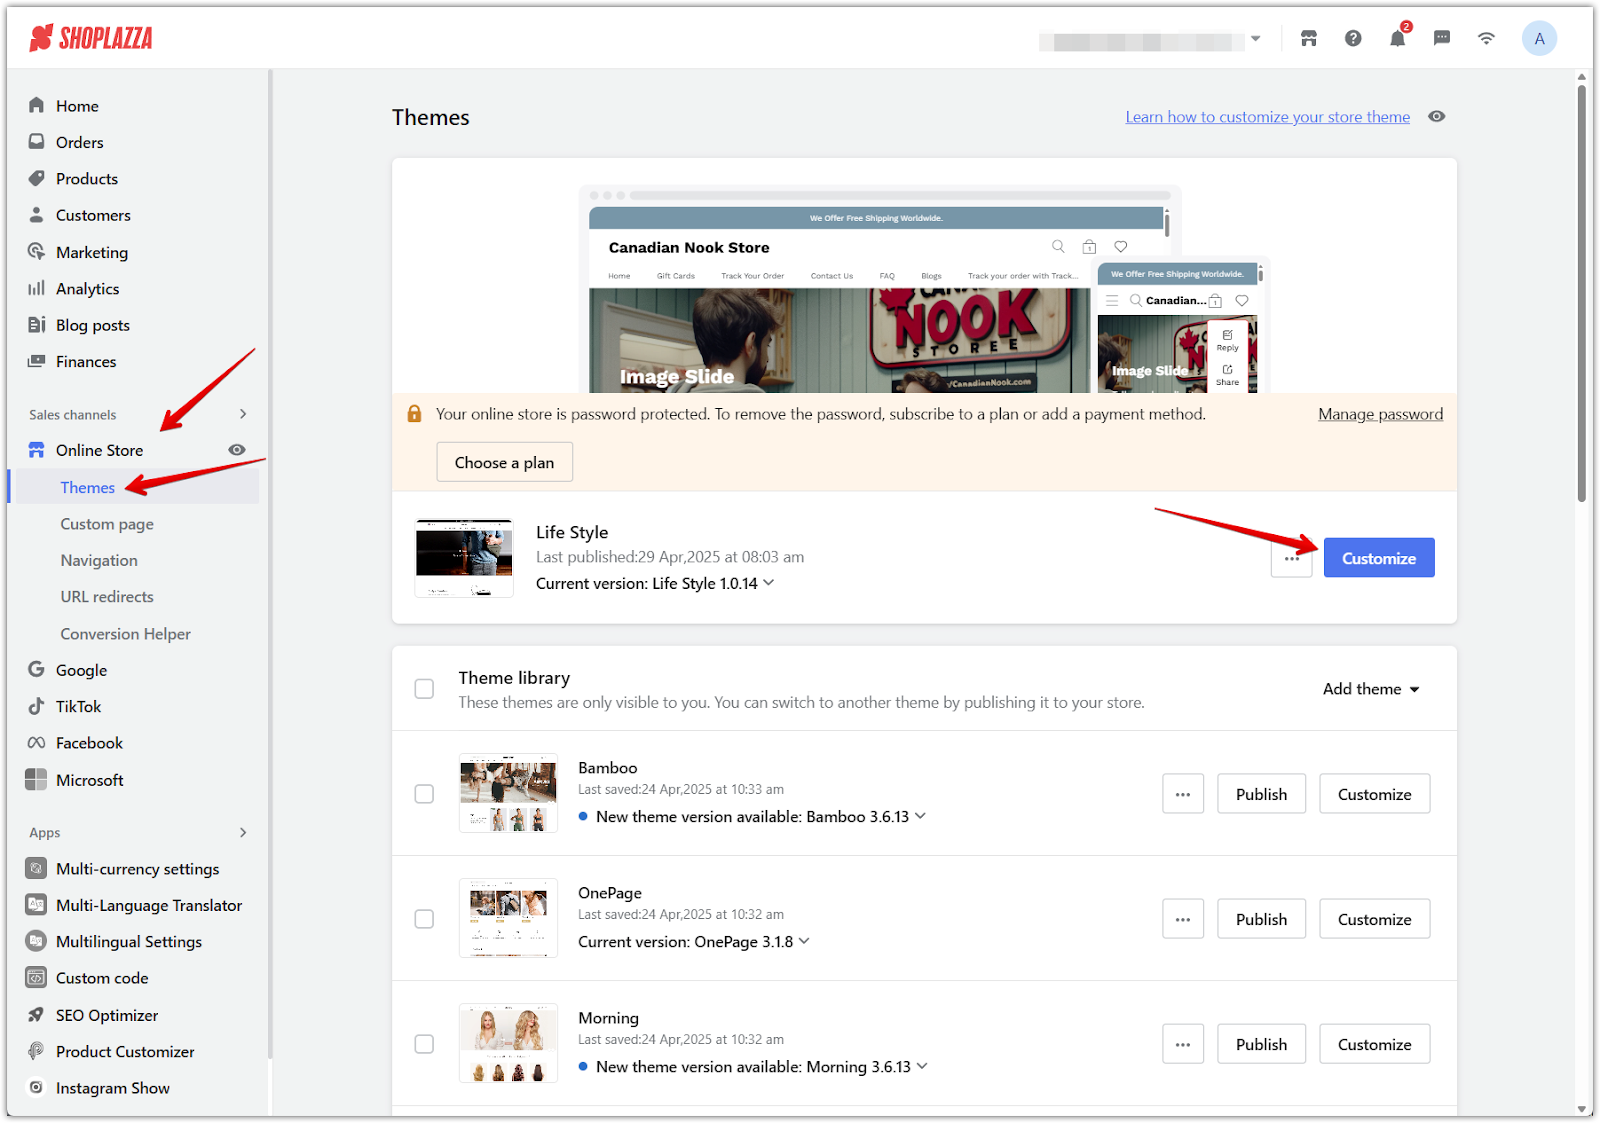The image size is (1600, 1123).
Task: Click the Life Style theme thumbnail
Action: point(464,558)
